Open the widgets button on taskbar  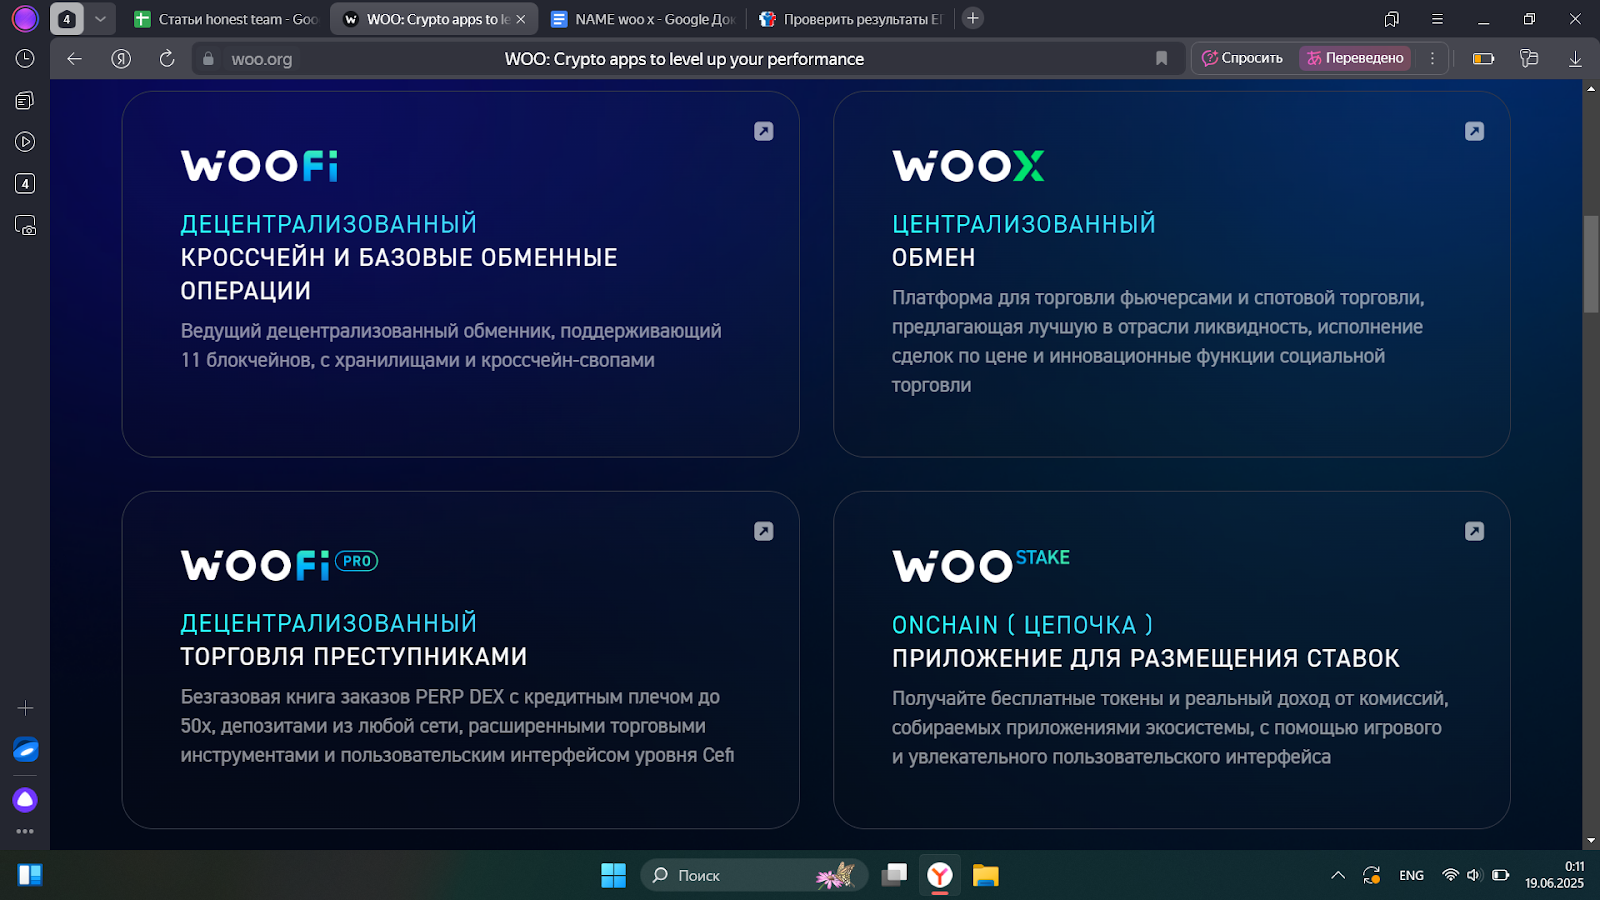30,875
